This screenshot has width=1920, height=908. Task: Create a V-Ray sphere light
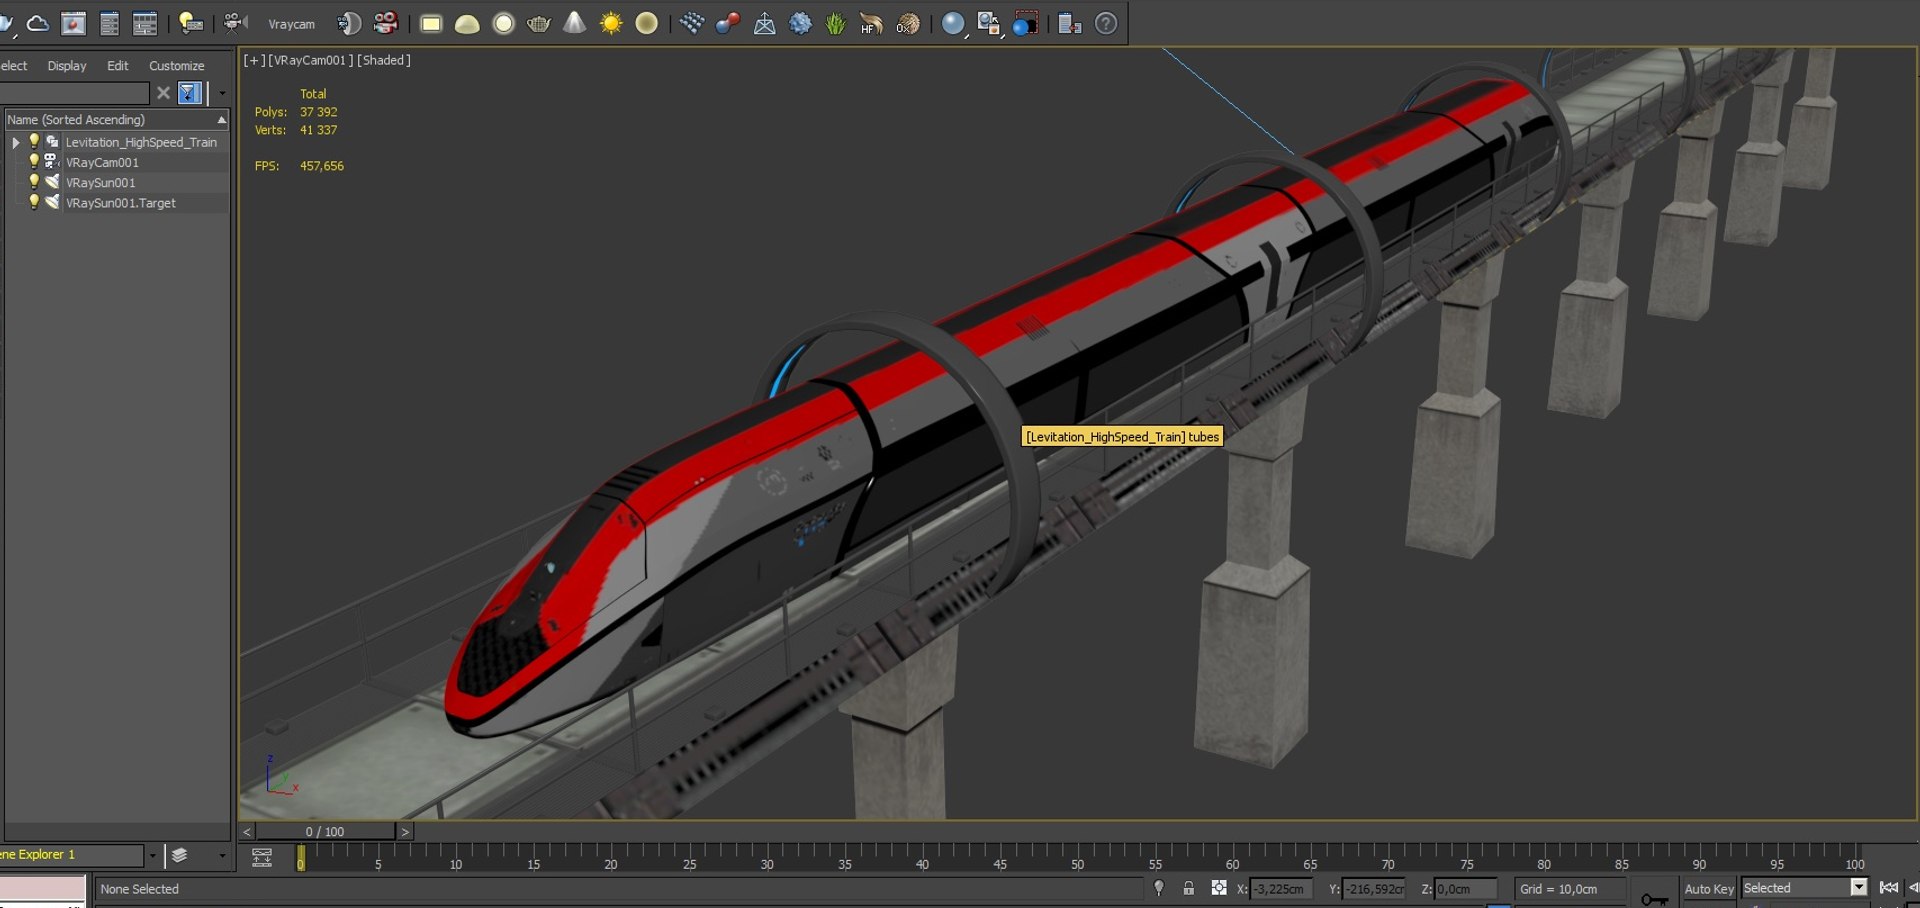coord(504,23)
